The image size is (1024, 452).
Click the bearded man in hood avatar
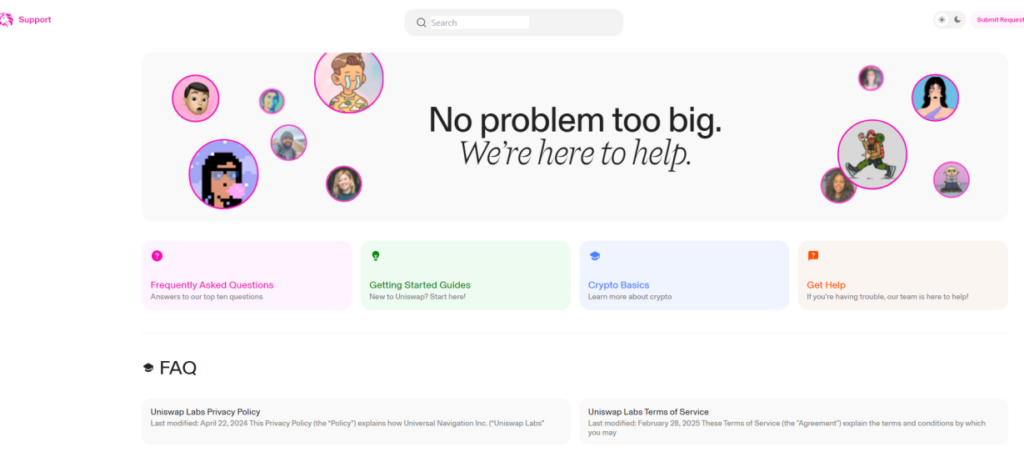point(289,142)
